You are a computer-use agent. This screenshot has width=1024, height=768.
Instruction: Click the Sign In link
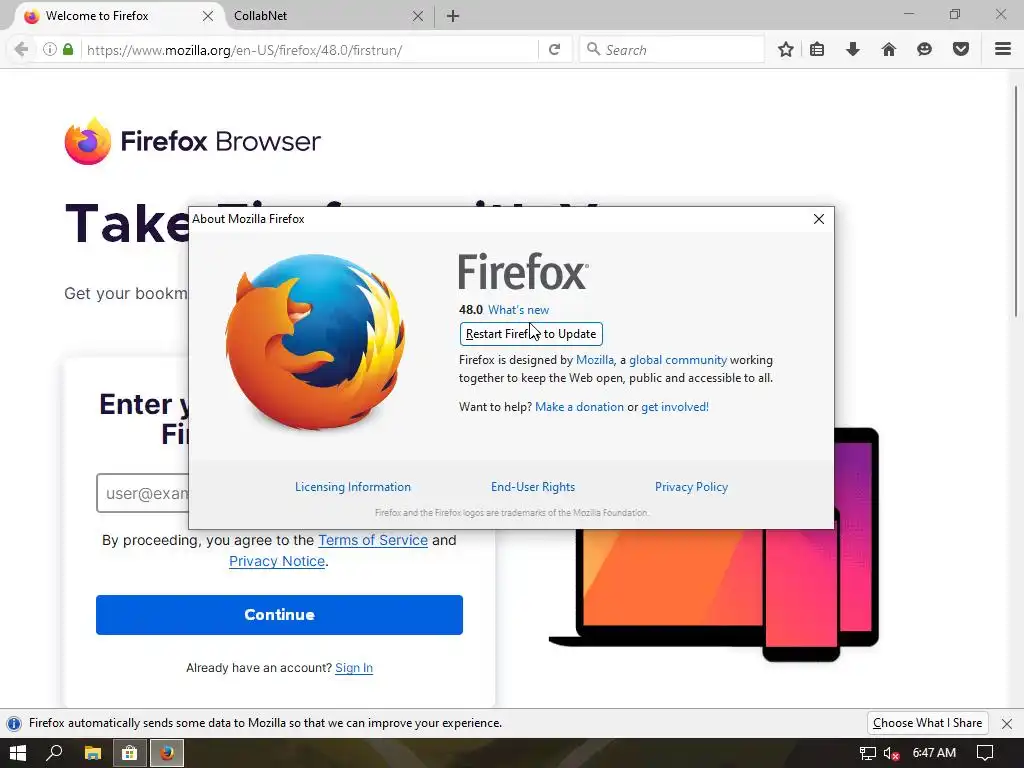pos(354,667)
